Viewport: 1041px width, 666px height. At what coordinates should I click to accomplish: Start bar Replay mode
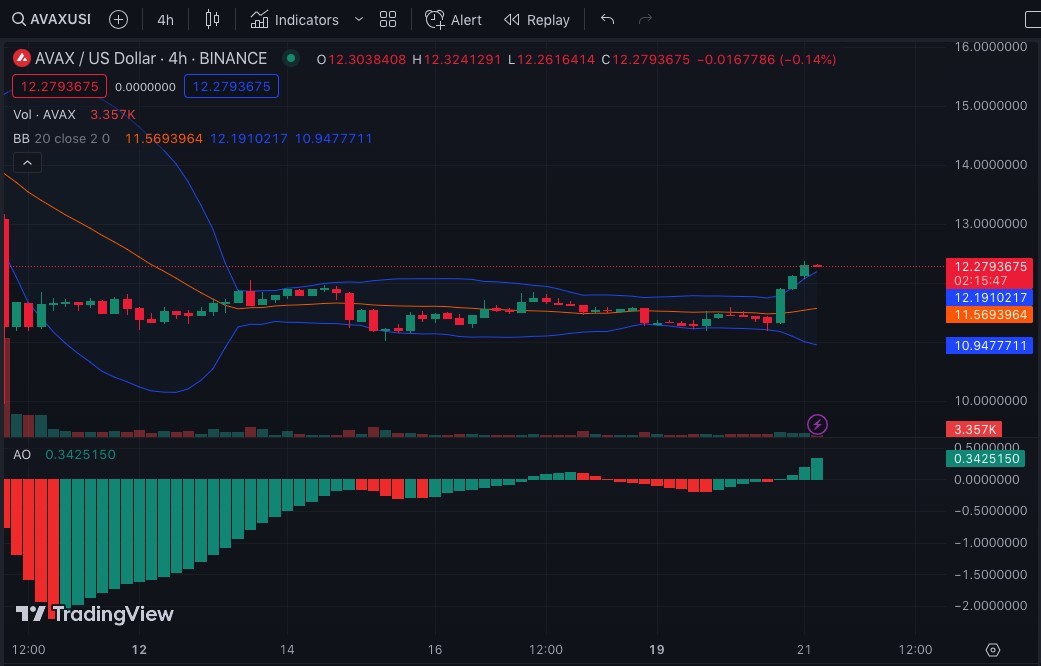[x=536, y=20]
